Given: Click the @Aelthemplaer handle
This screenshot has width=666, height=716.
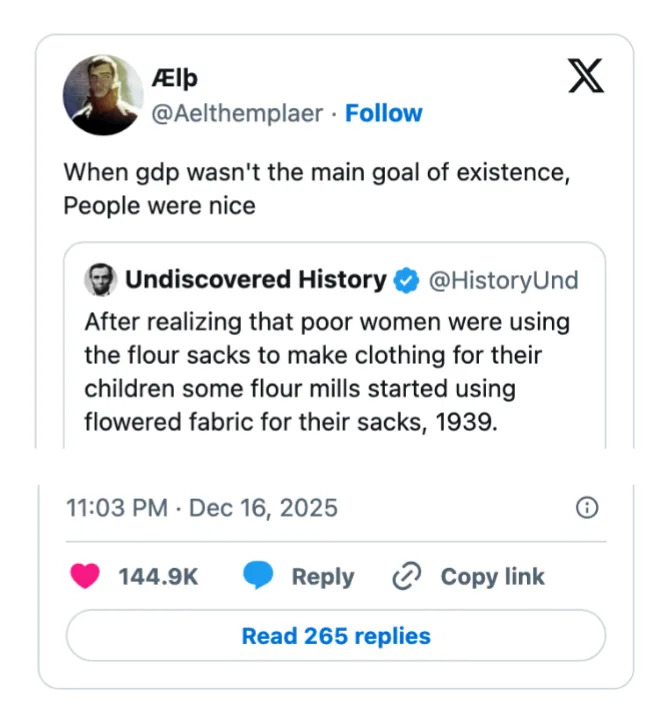Looking at the screenshot, I should point(237,113).
